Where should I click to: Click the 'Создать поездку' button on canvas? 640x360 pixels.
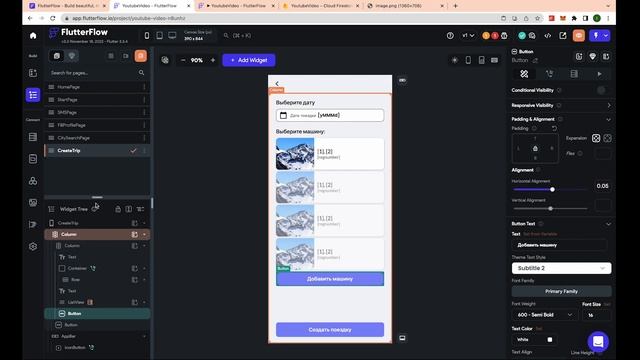[330, 329]
